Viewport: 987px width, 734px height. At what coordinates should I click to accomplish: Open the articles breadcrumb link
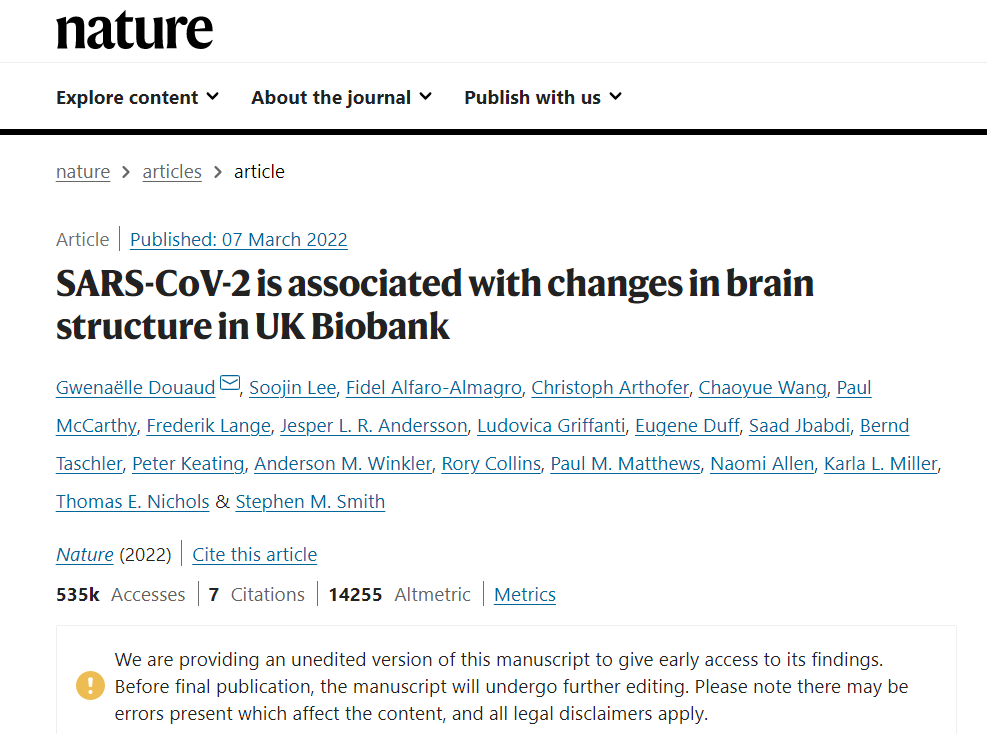[x=172, y=172]
